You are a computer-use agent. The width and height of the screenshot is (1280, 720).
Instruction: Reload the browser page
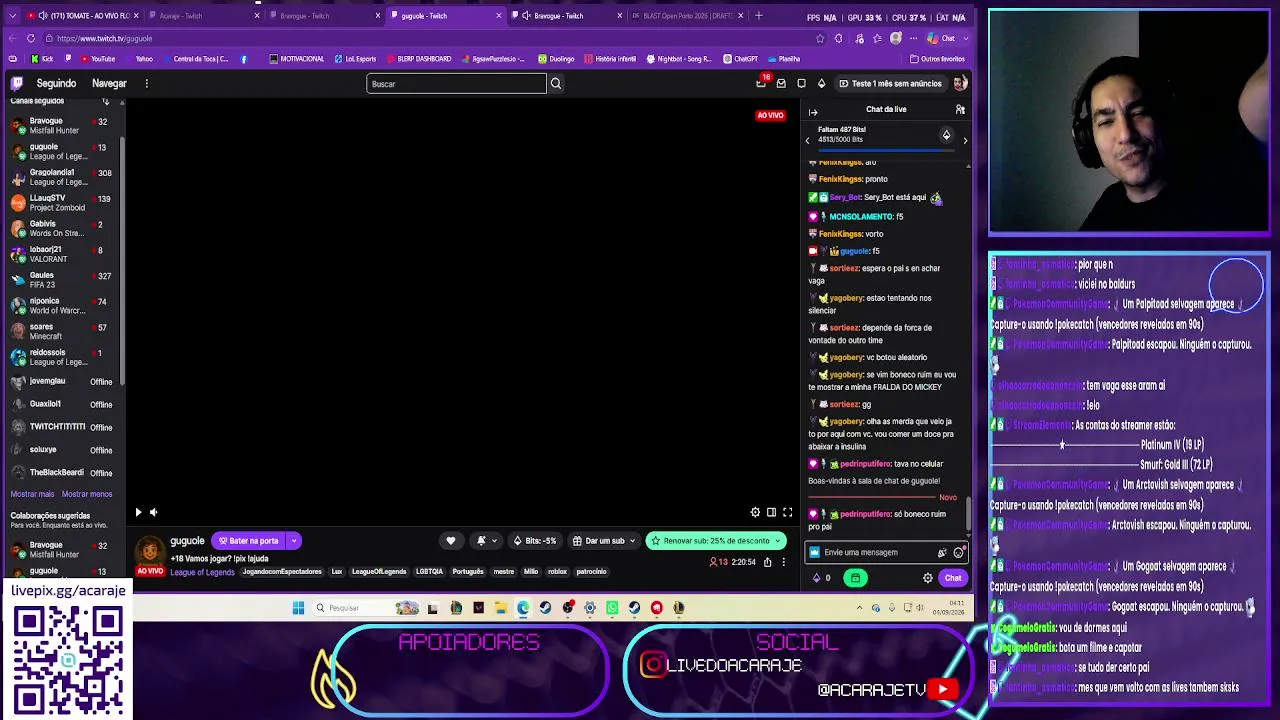pos(31,38)
